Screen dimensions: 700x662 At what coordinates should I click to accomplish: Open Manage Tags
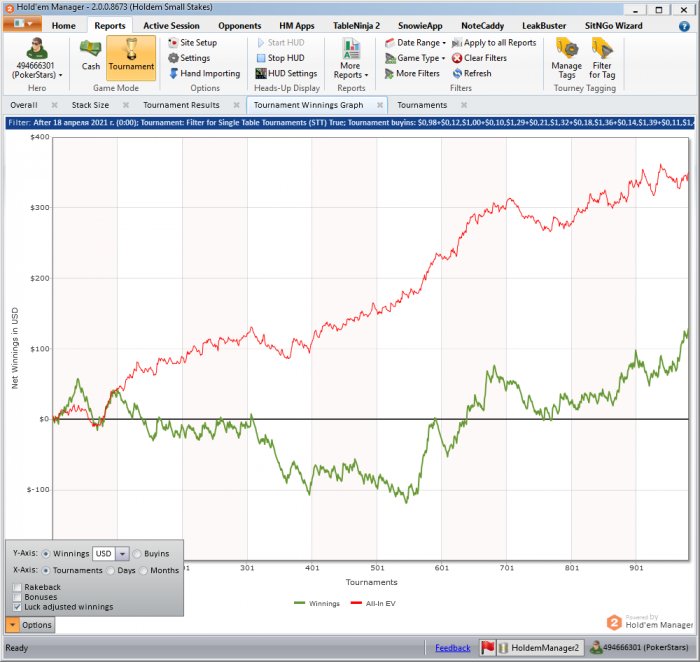(x=567, y=58)
